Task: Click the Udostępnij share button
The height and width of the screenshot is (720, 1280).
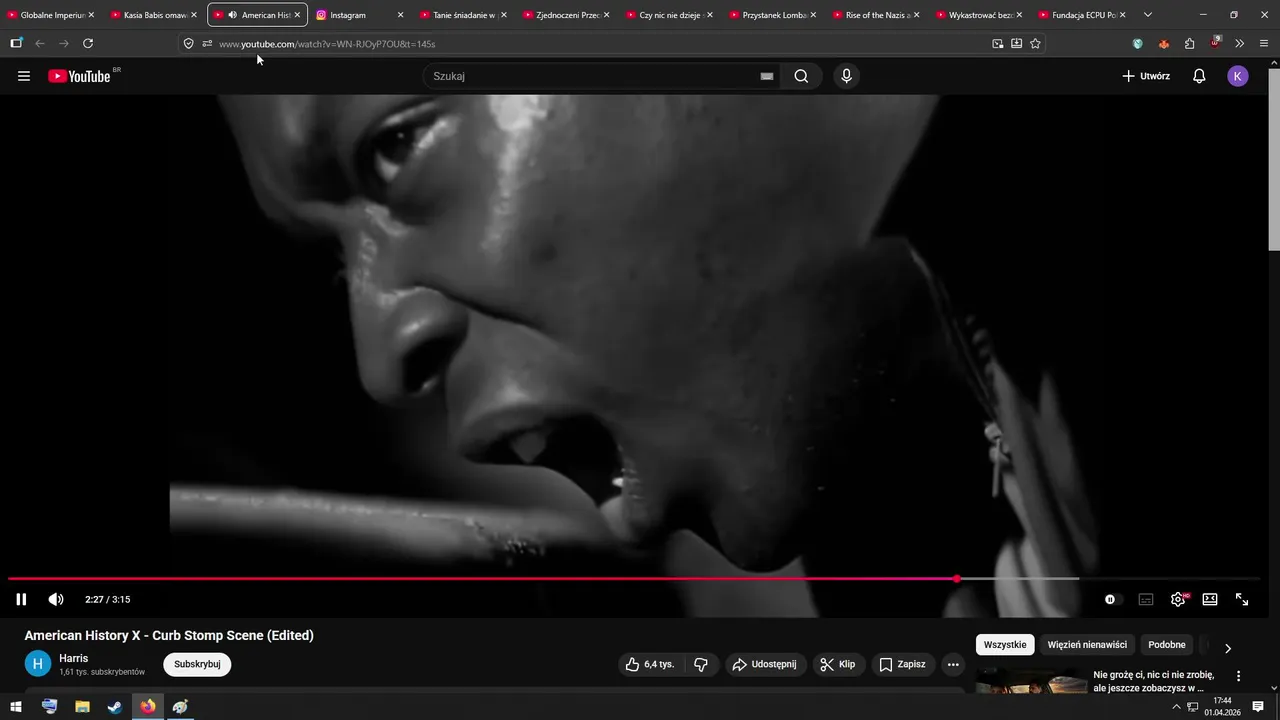Action: (x=764, y=664)
